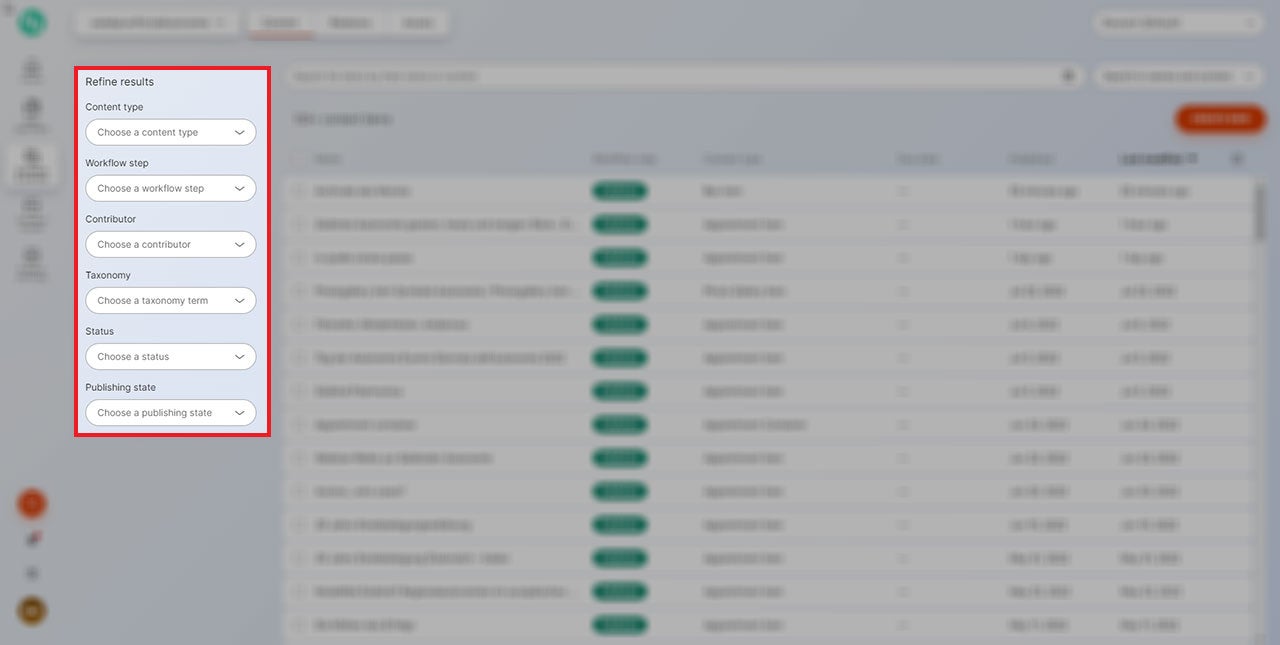The image size is (1280, 645).
Task: Click the add-column icon in the table header
Action: 1237,158
